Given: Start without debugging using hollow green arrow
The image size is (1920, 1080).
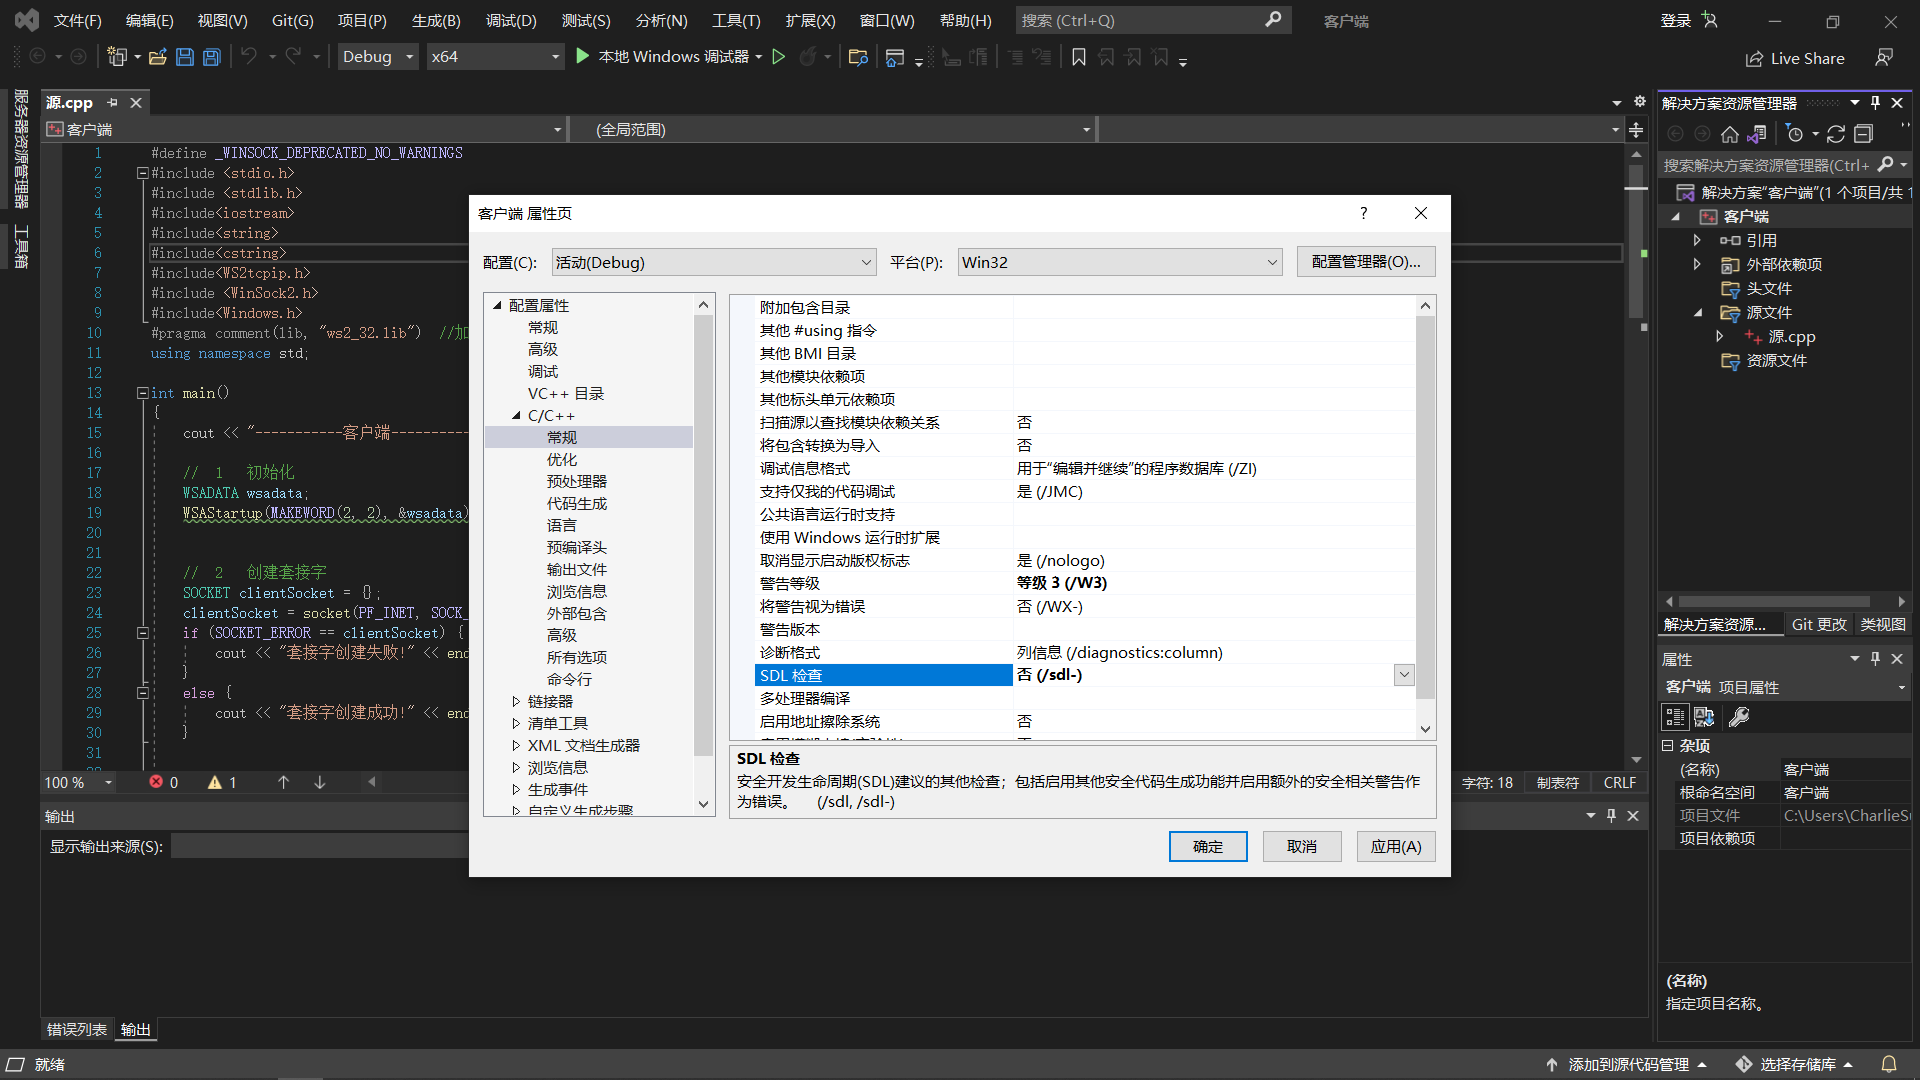Looking at the screenshot, I should pos(779,57).
